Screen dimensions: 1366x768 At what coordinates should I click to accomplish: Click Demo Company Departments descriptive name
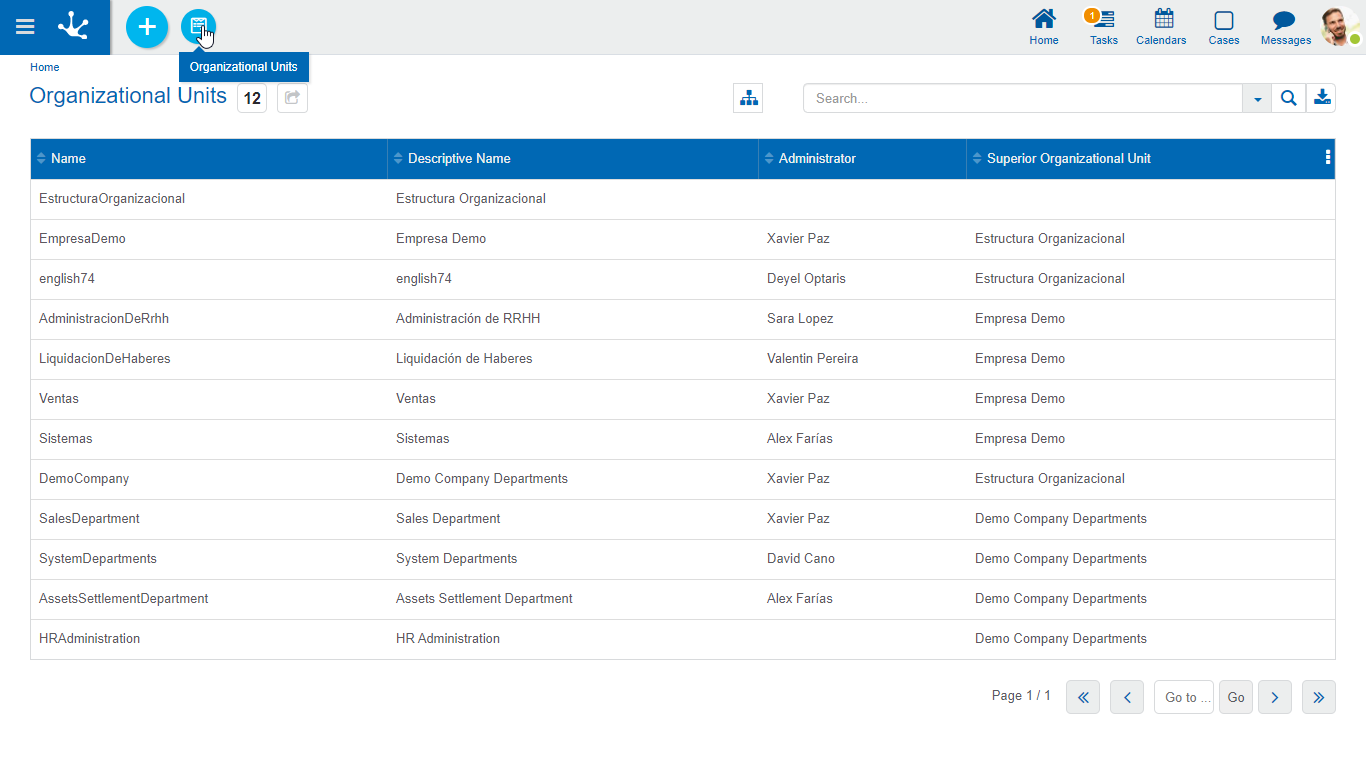pyautogui.click(x=482, y=479)
